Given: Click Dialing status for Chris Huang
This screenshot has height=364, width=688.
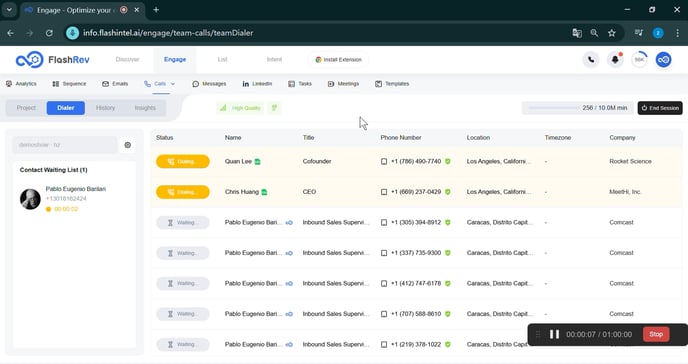Looking at the screenshot, I should pos(183,192).
